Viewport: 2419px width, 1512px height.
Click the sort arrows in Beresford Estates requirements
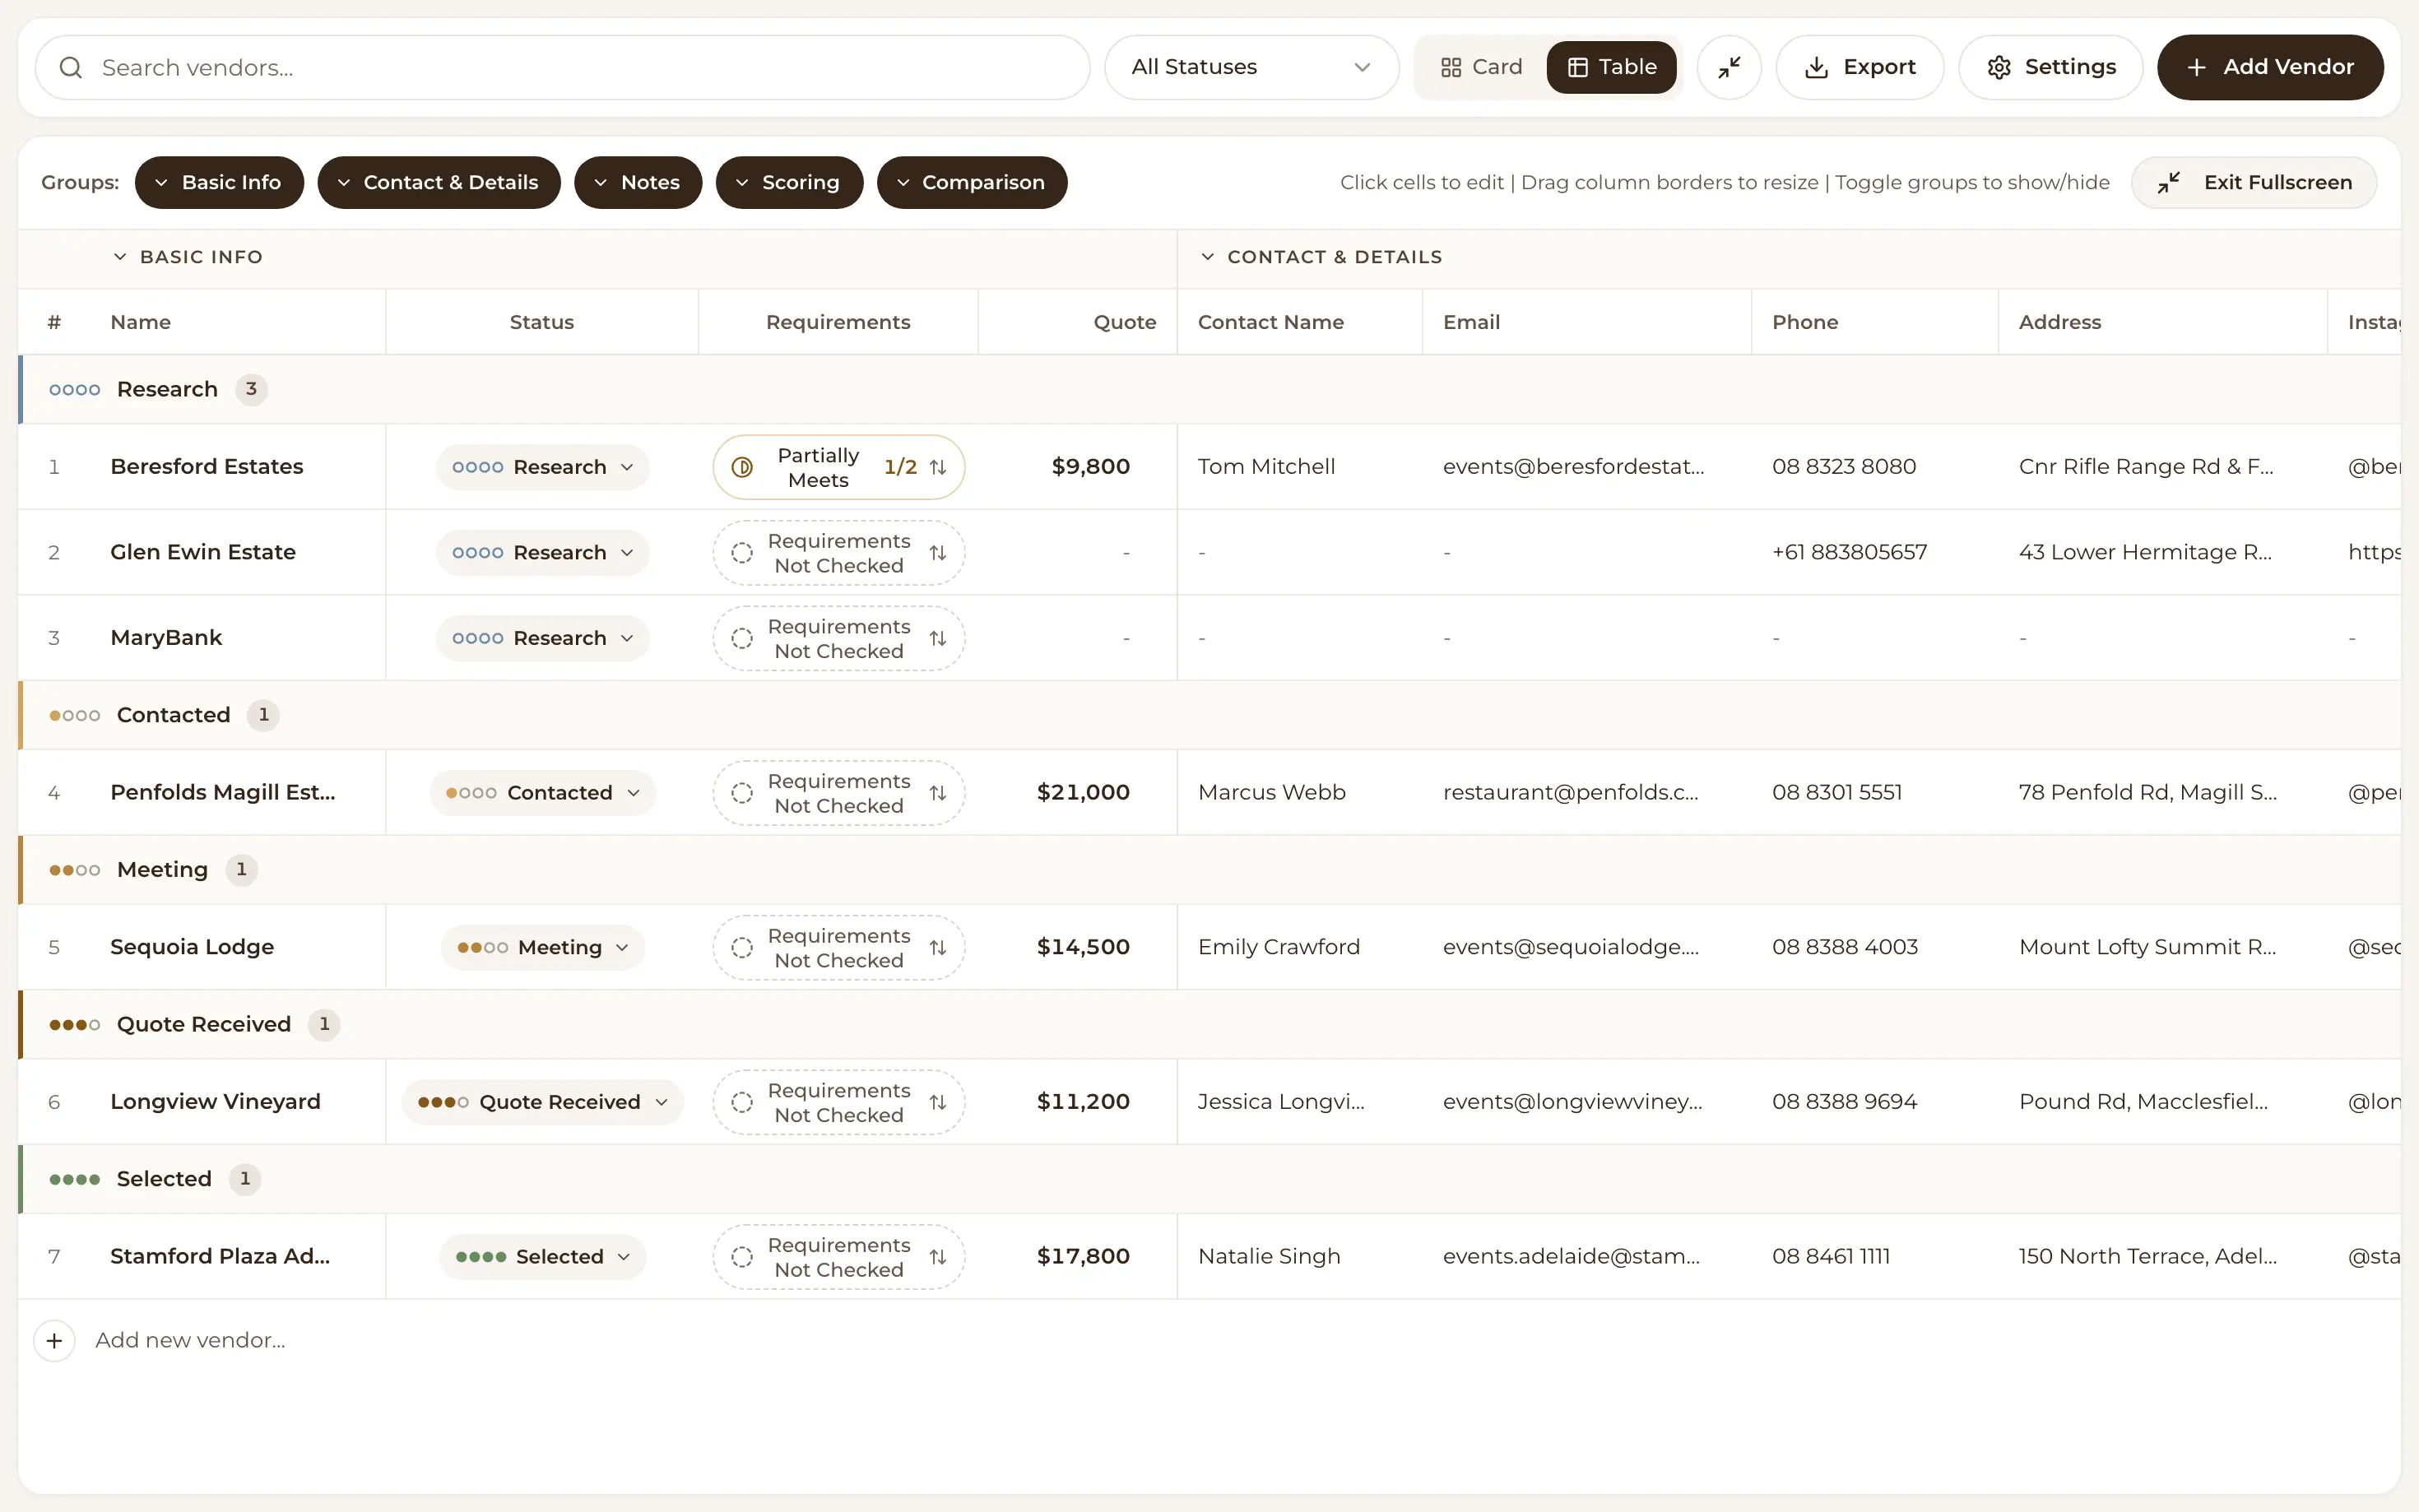pyautogui.click(x=938, y=467)
